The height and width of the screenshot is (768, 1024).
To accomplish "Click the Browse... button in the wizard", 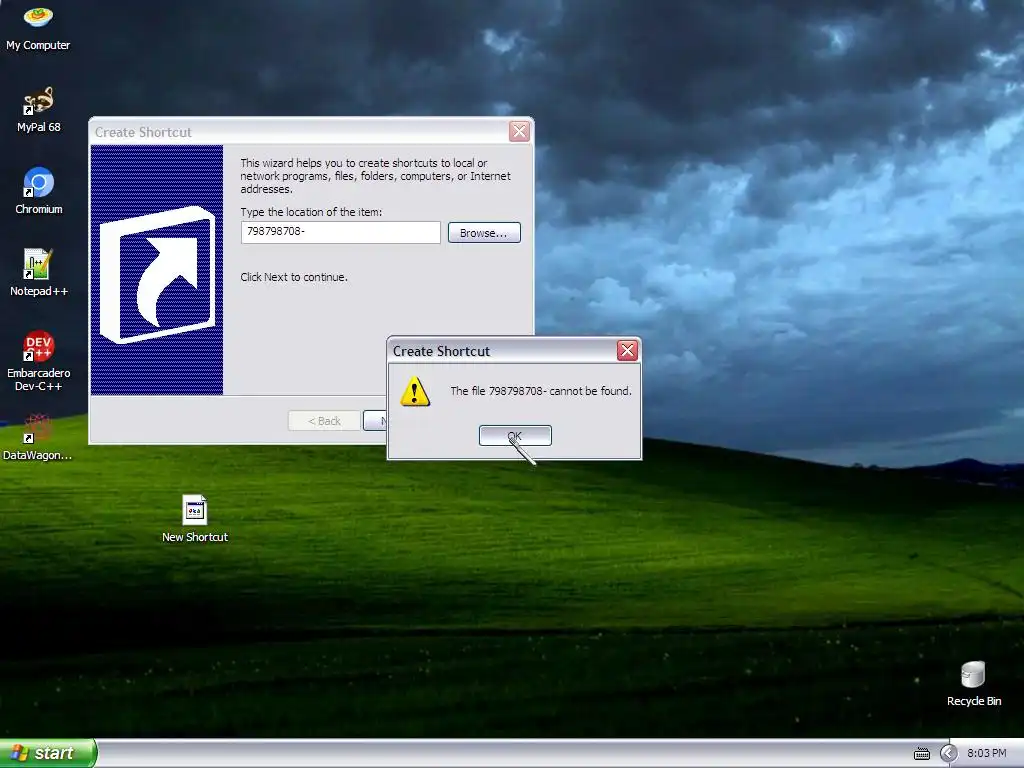I will (484, 232).
